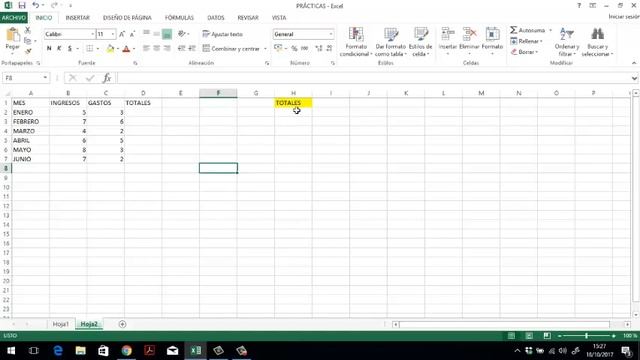Apply the red font color A
Viewport: 640px width, 360px height.
[x=126, y=49]
